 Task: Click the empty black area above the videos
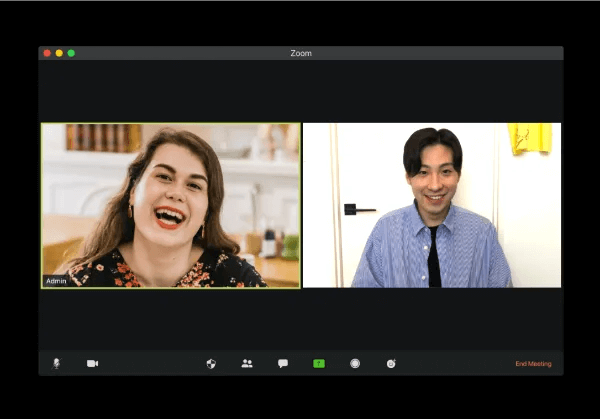300,92
